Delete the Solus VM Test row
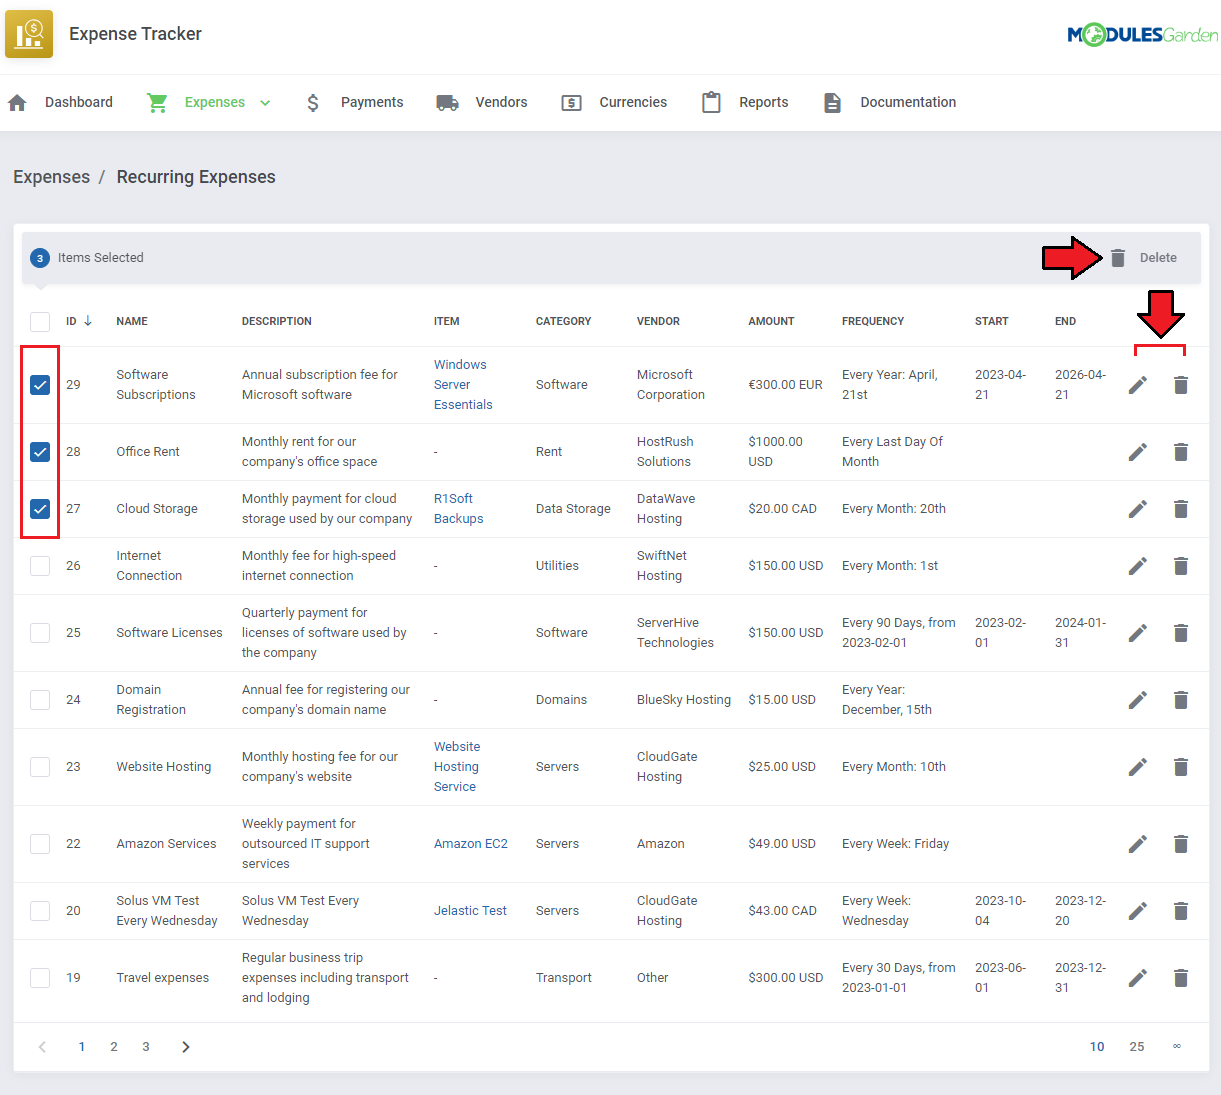The height and width of the screenshot is (1095, 1221). click(1181, 911)
